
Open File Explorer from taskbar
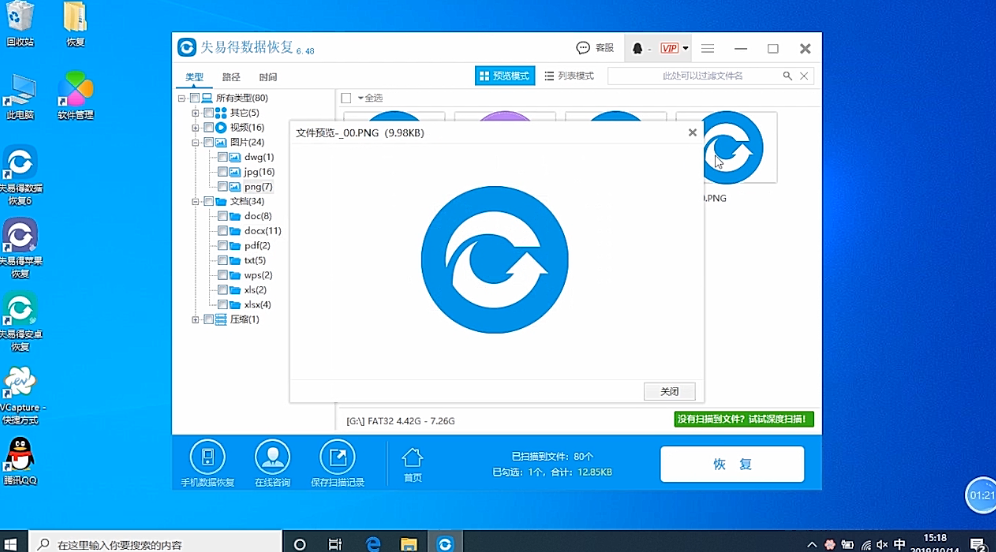[x=408, y=544]
